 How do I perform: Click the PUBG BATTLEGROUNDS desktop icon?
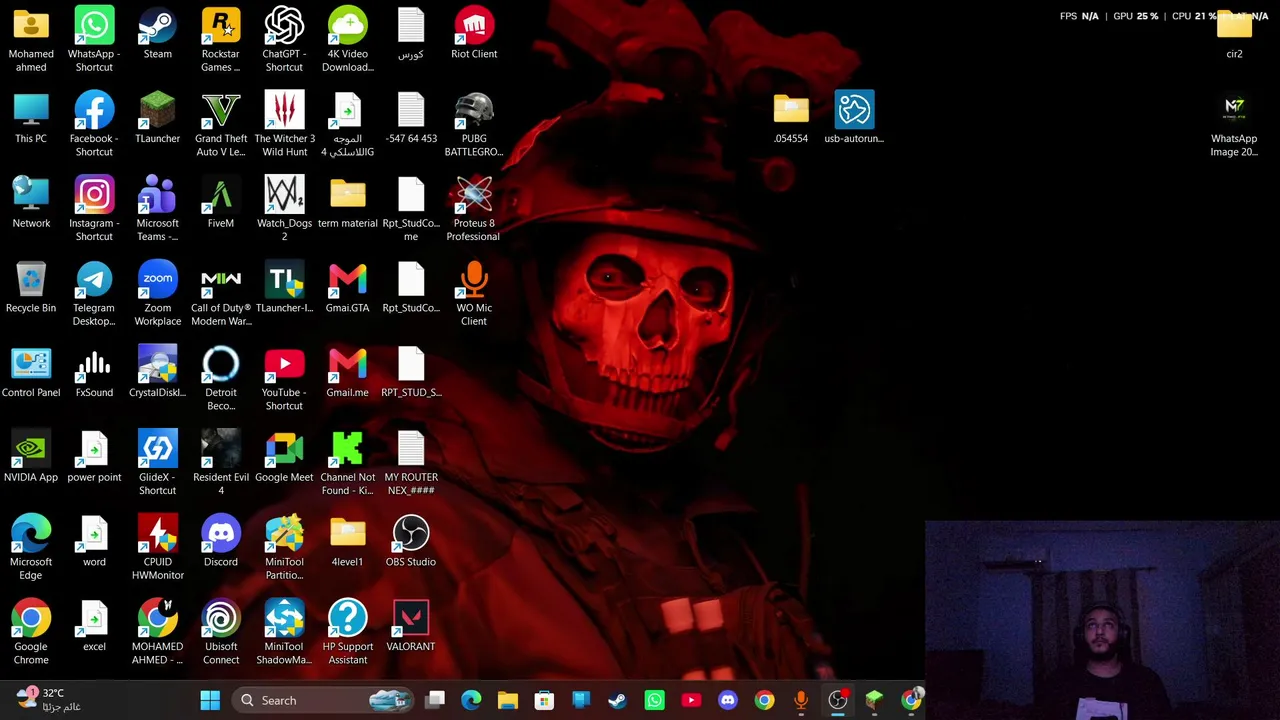click(474, 125)
